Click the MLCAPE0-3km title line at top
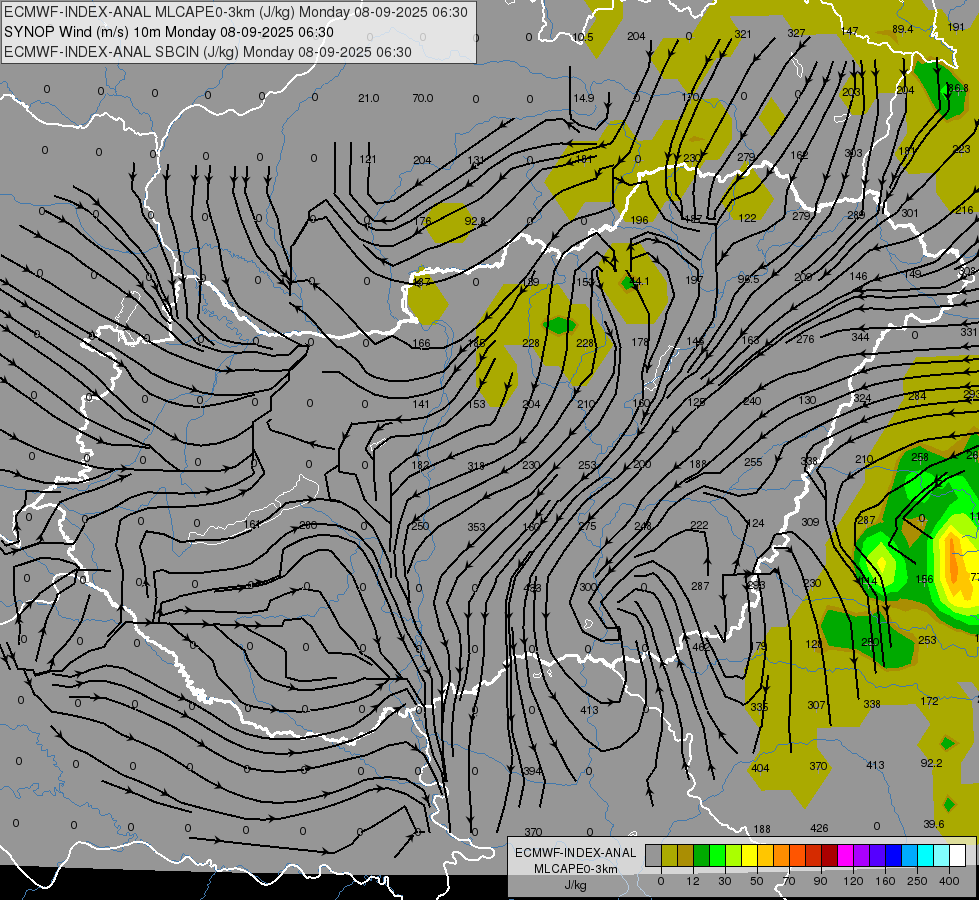 click(x=235, y=12)
